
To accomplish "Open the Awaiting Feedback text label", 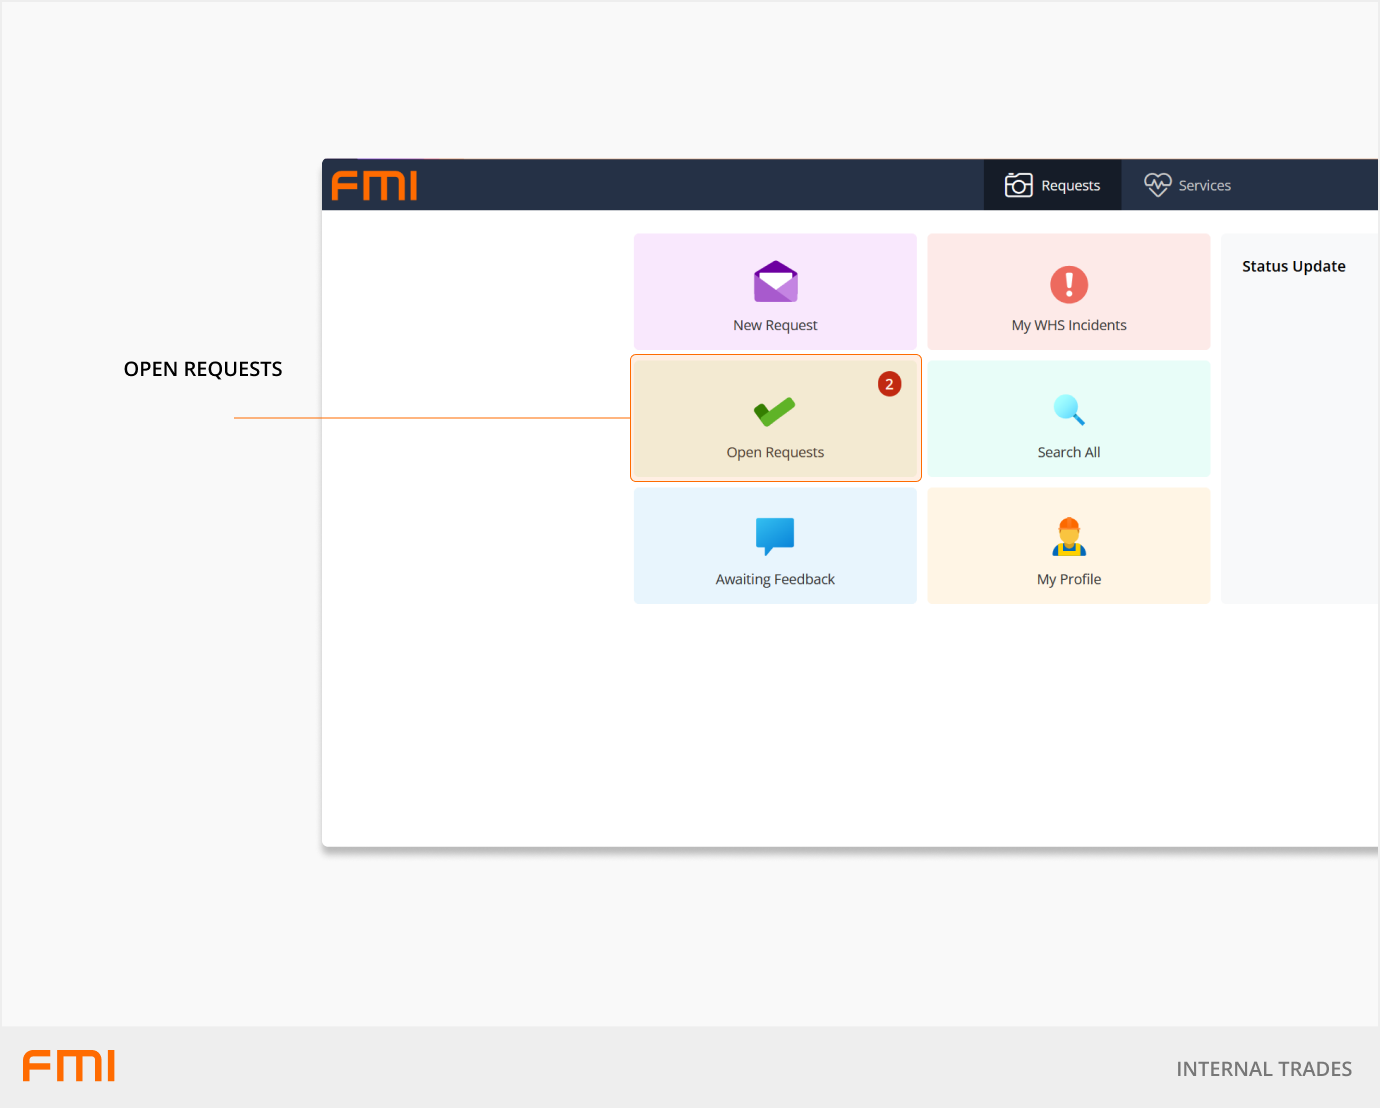I will pyautogui.click(x=775, y=579).
